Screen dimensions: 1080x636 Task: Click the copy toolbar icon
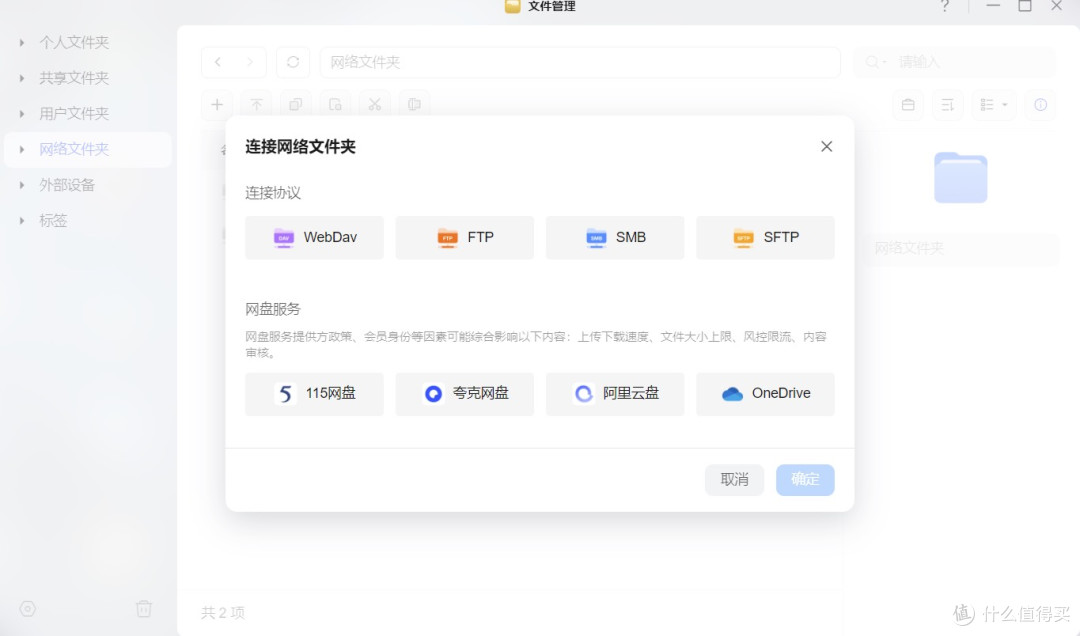pyautogui.click(x=295, y=105)
